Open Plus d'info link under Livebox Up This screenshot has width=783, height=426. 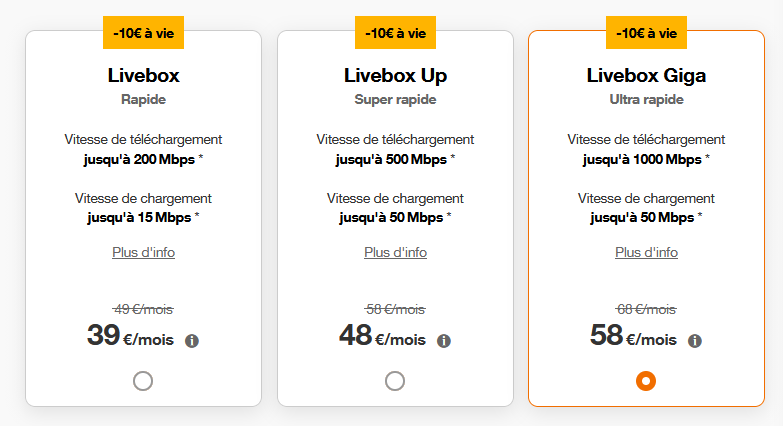(395, 253)
